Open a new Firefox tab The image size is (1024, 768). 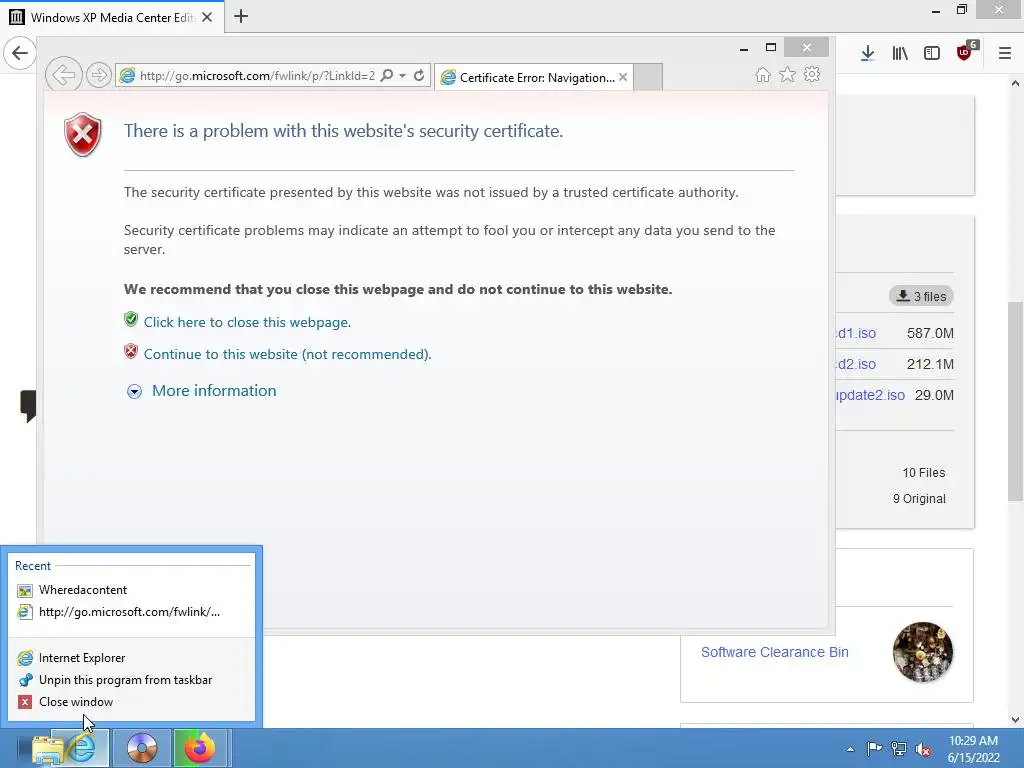pos(241,16)
